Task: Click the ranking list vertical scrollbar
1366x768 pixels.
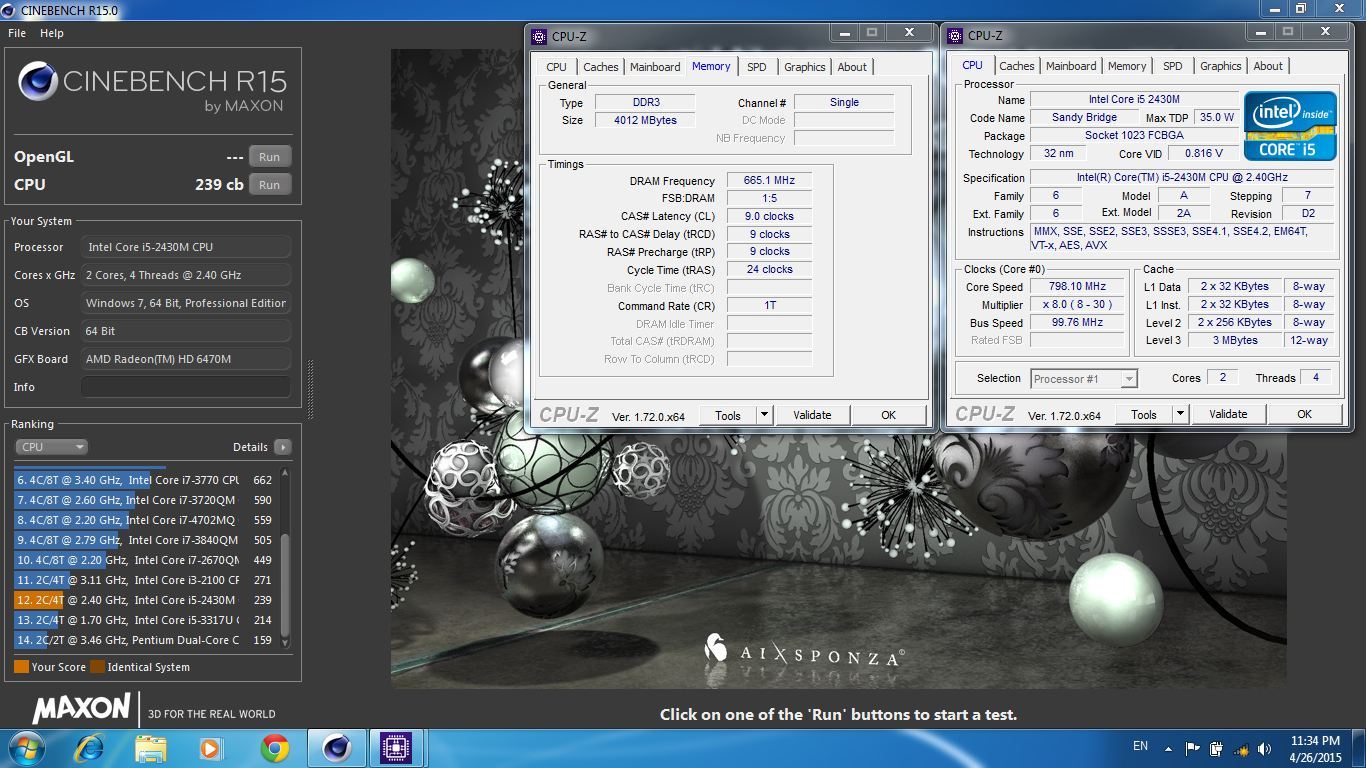Action: (285, 585)
